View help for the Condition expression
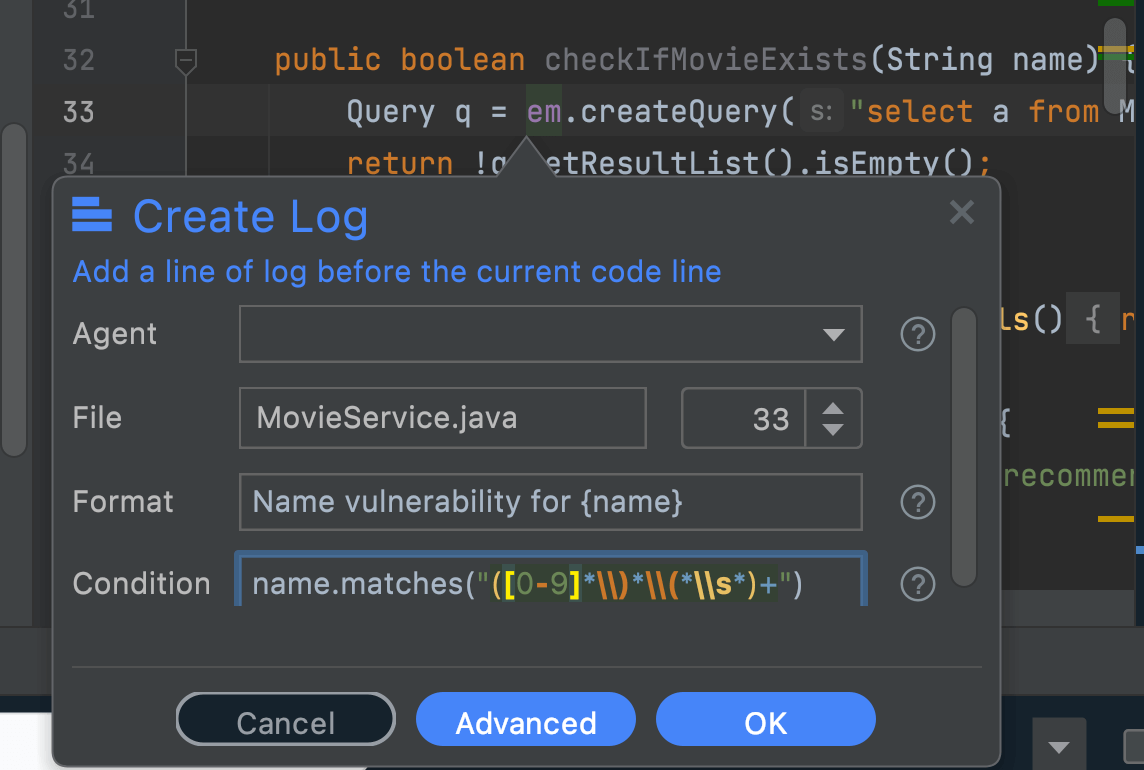1144x770 pixels. [x=917, y=584]
